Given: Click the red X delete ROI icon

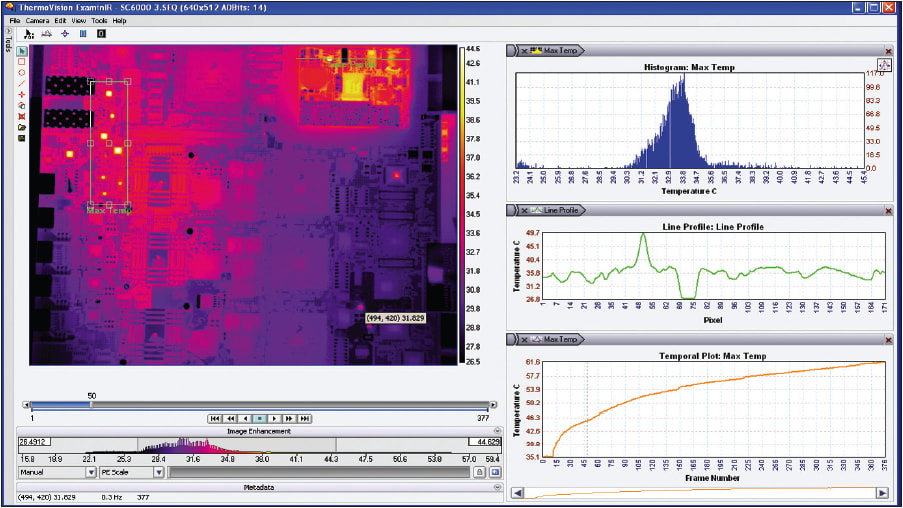Looking at the screenshot, I should coord(22,116).
